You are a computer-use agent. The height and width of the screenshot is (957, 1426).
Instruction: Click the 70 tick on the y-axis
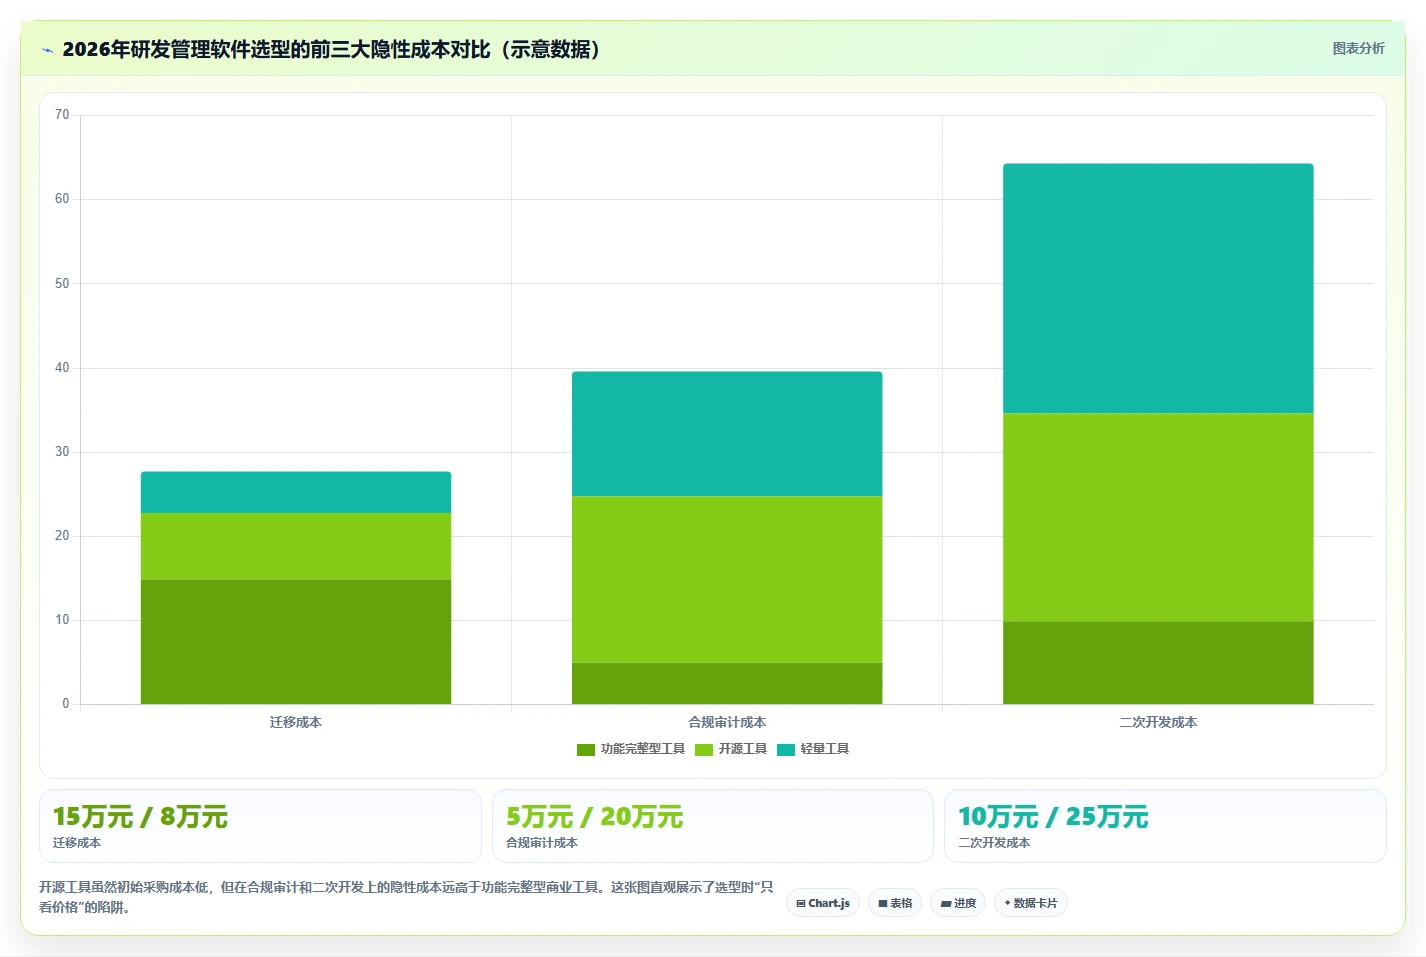click(x=62, y=115)
